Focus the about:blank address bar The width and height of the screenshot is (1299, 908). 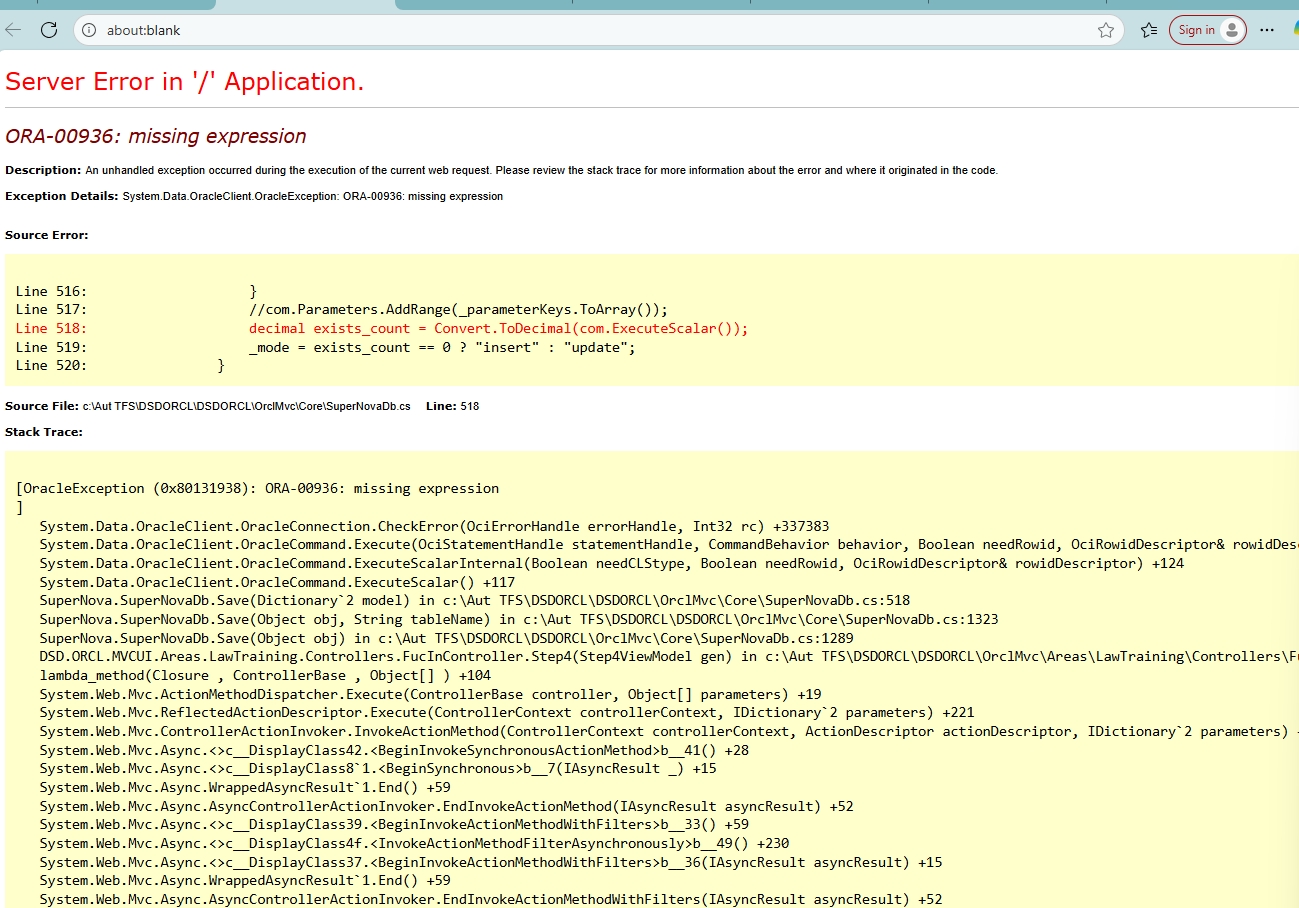pos(598,30)
